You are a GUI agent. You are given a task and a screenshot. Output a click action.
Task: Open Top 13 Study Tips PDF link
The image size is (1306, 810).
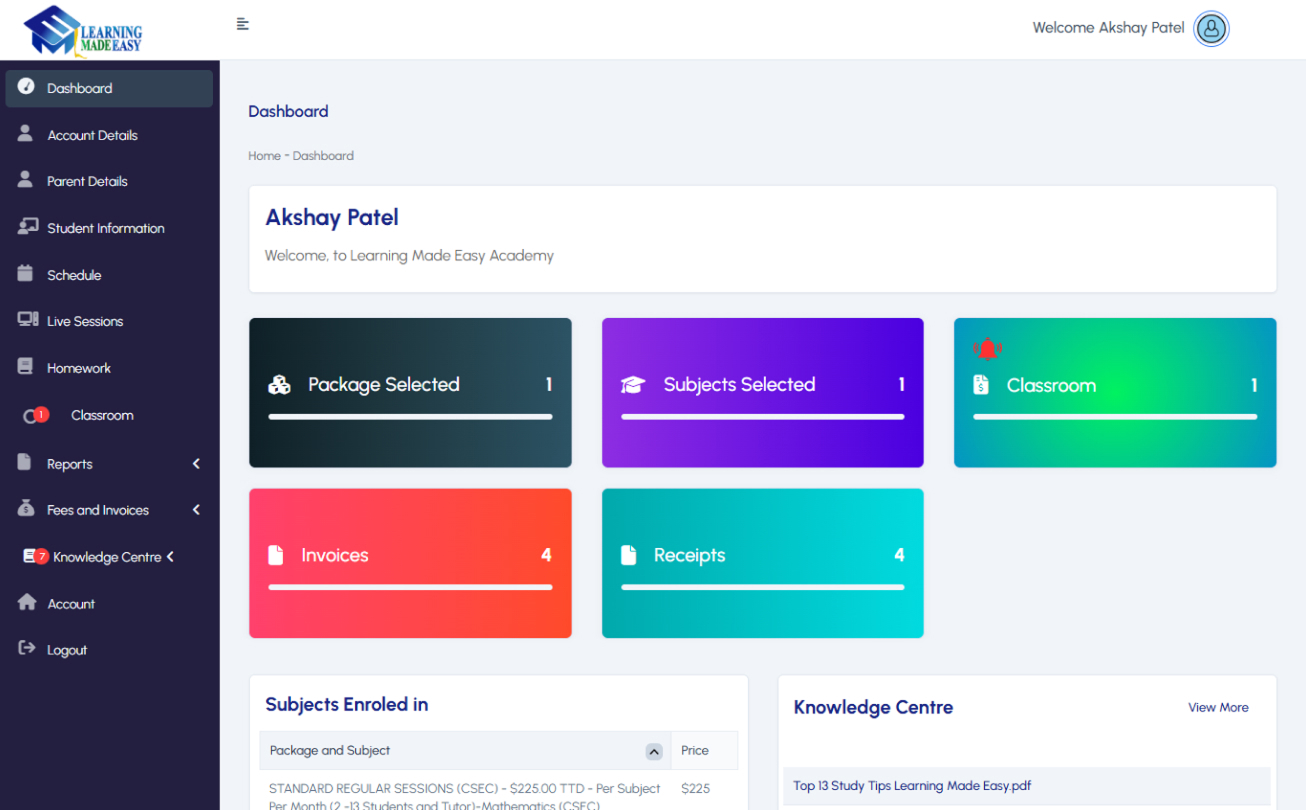912,785
